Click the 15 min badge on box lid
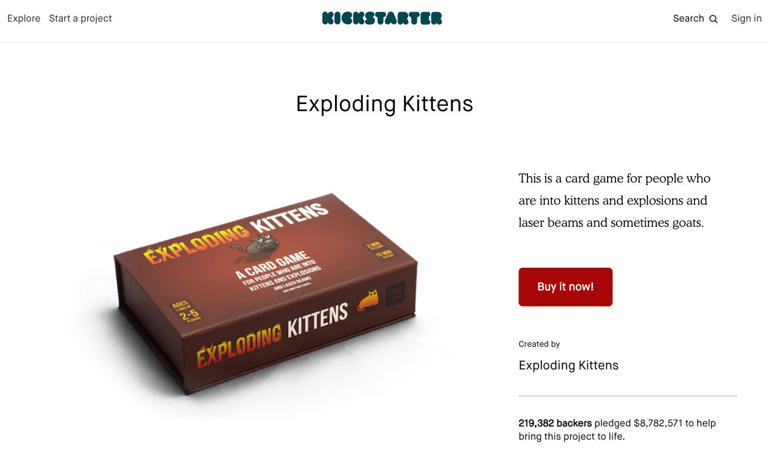The image size is (768, 464). coord(384,255)
